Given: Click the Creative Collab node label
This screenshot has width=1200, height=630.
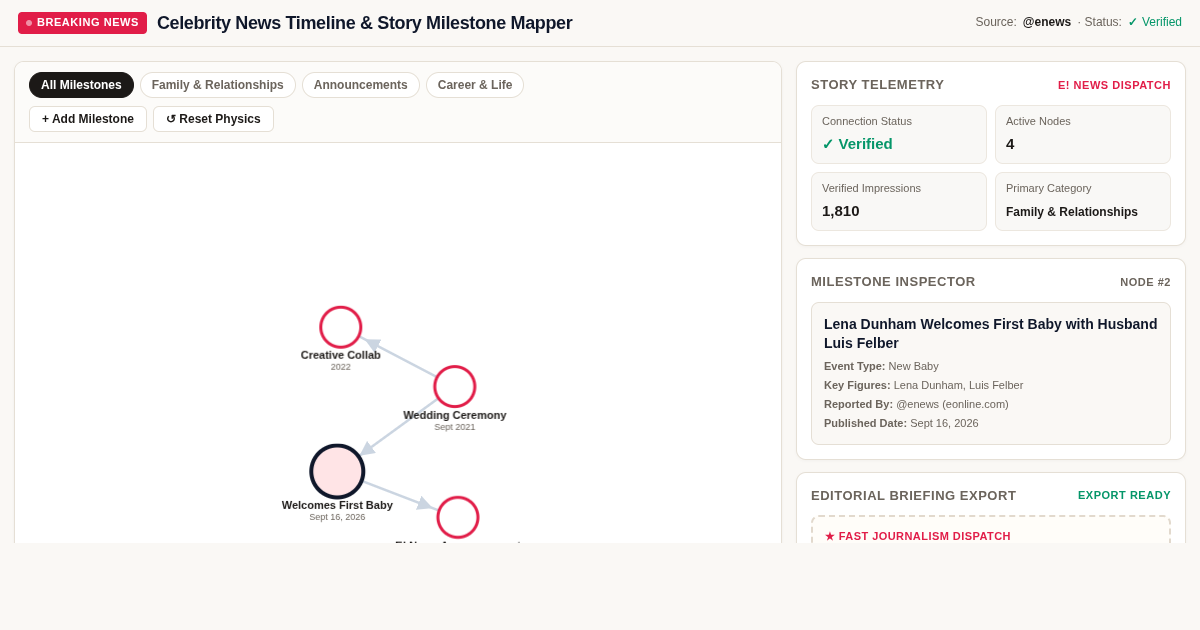Looking at the screenshot, I should tap(341, 355).
